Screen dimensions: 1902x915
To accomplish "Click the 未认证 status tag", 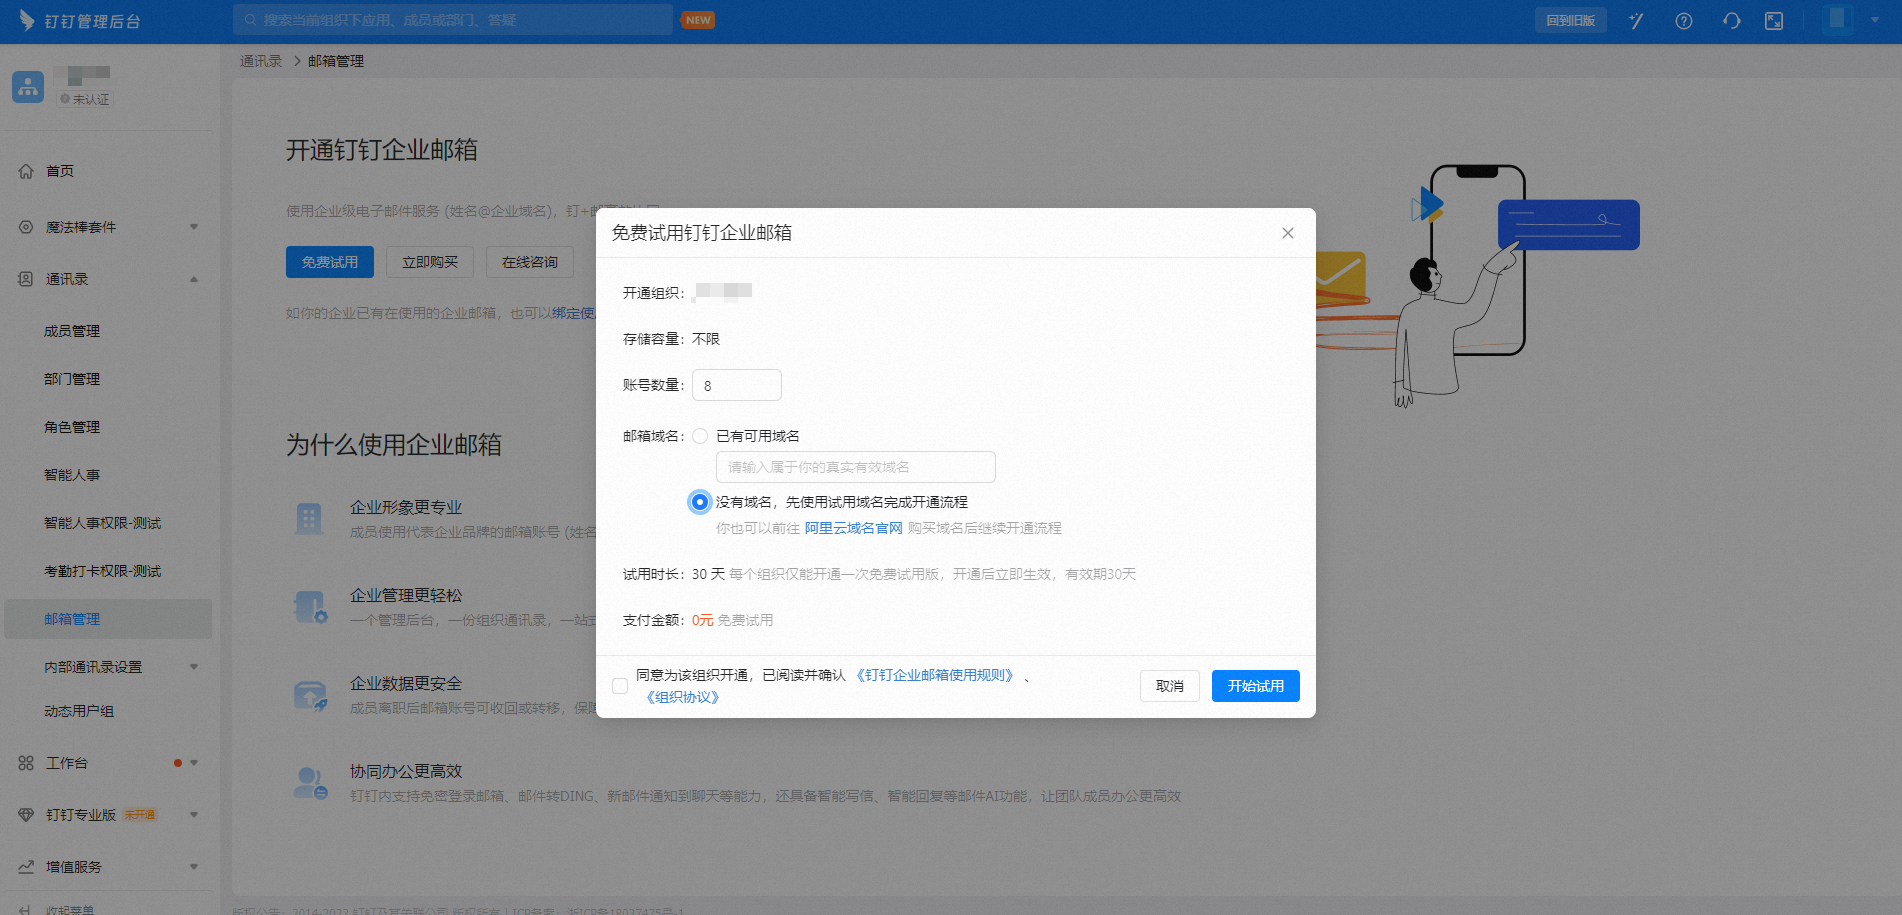I will coord(85,99).
